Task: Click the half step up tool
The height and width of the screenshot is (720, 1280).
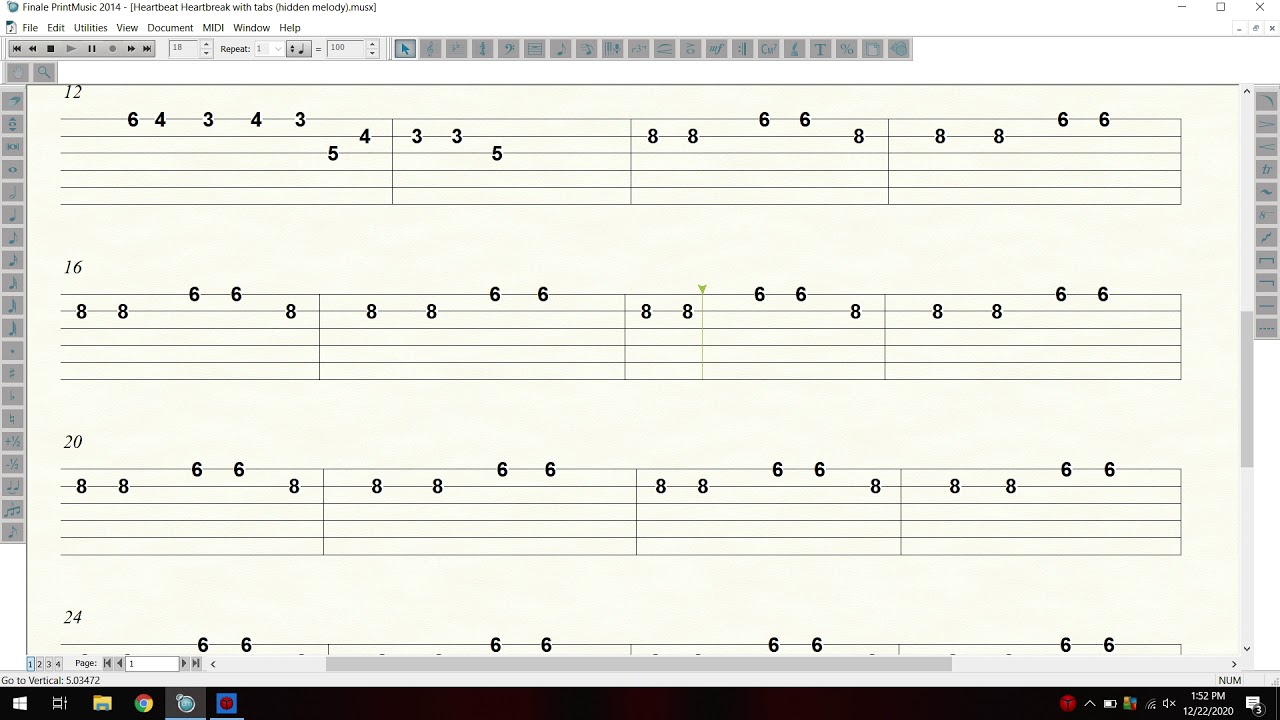Action: 13,441
